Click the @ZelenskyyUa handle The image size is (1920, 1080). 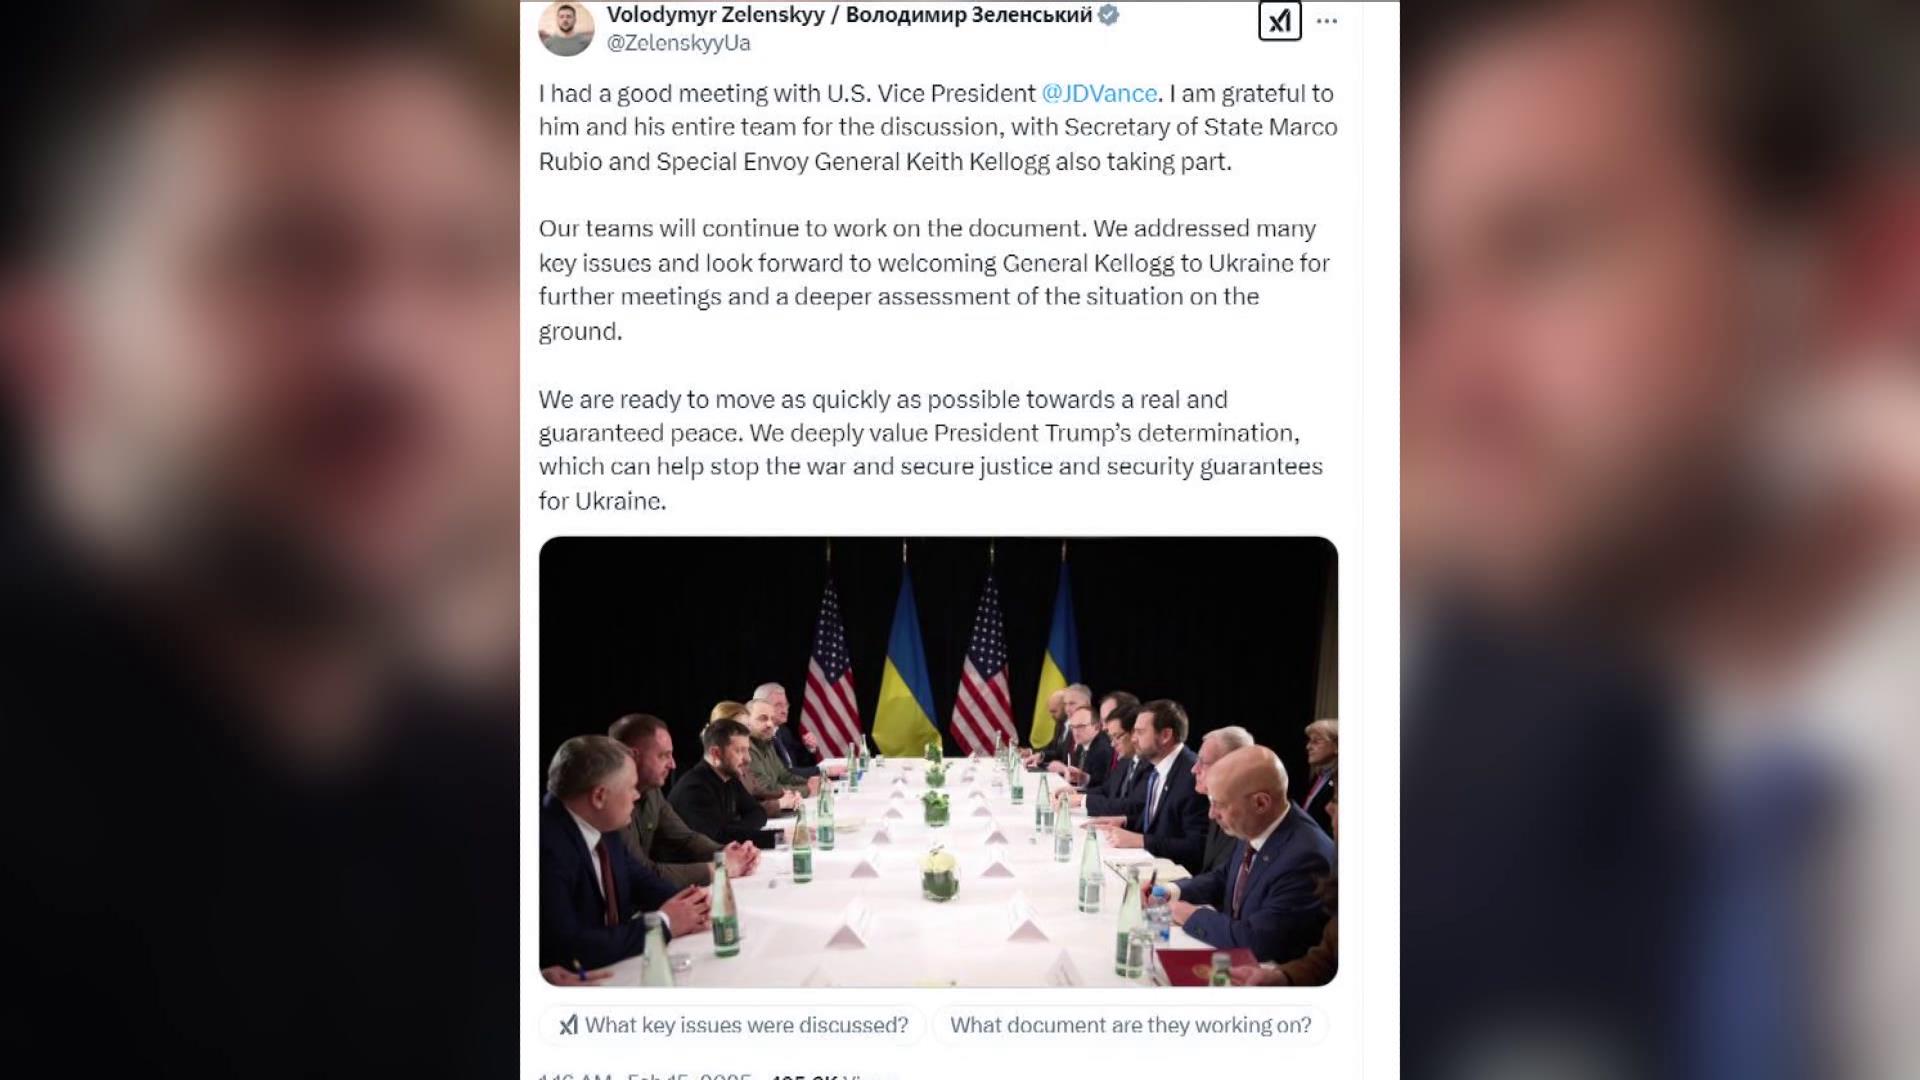click(x=678, y=43)
